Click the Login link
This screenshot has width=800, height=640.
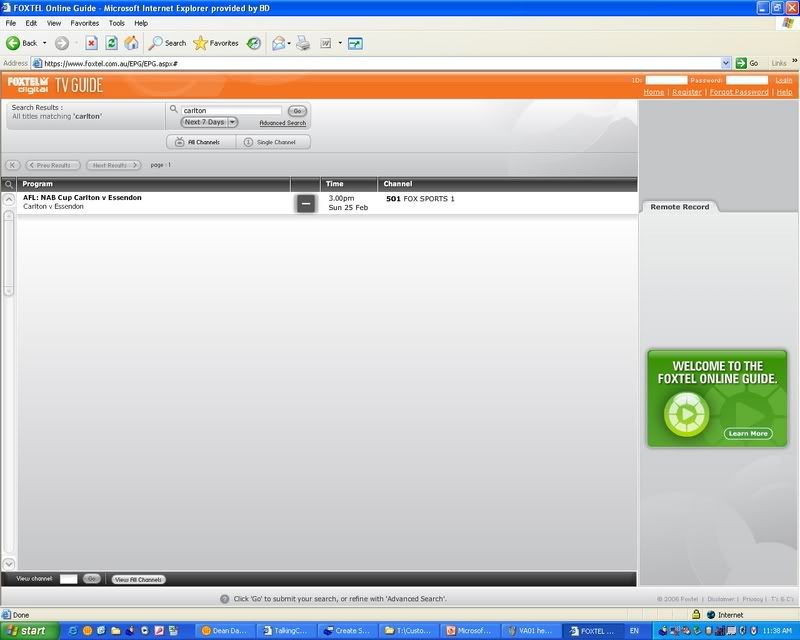pos(784,80)
